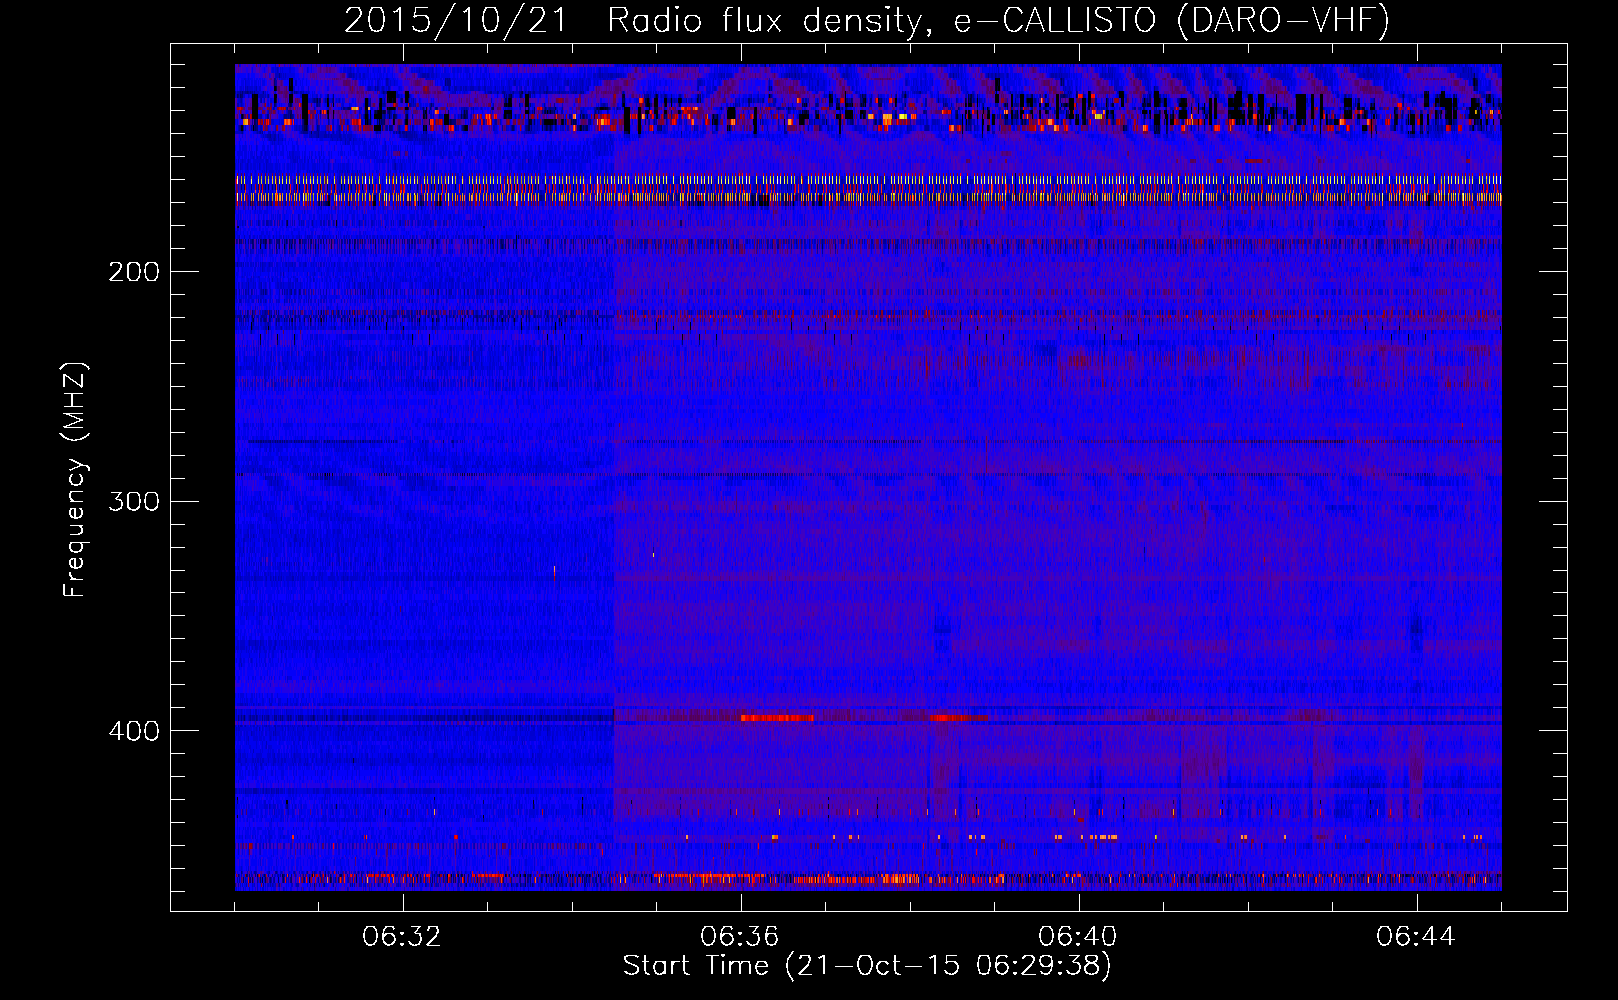Click the 400 frequency tick label

pyautogui.click(x=134, y=731)
